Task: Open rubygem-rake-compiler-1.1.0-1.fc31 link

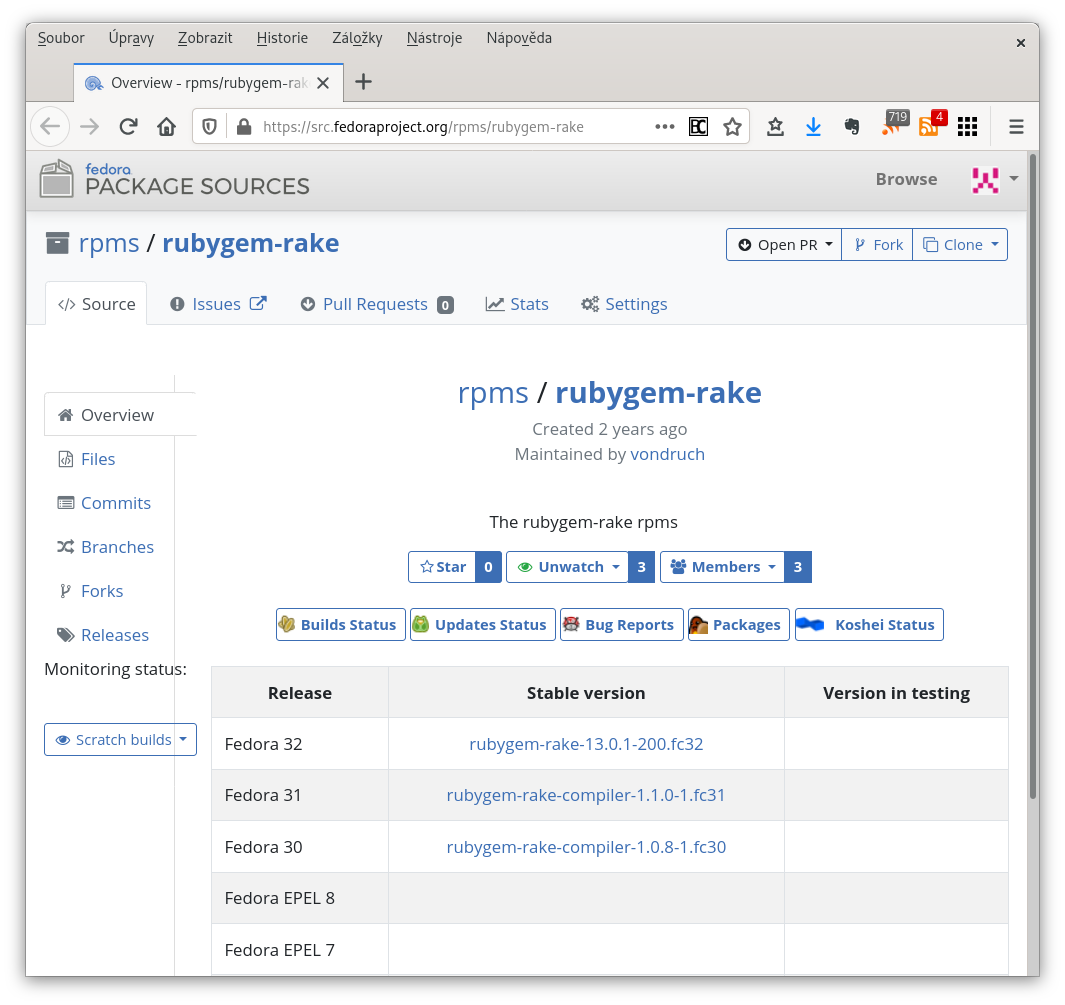Action: (x=586, y=795)
